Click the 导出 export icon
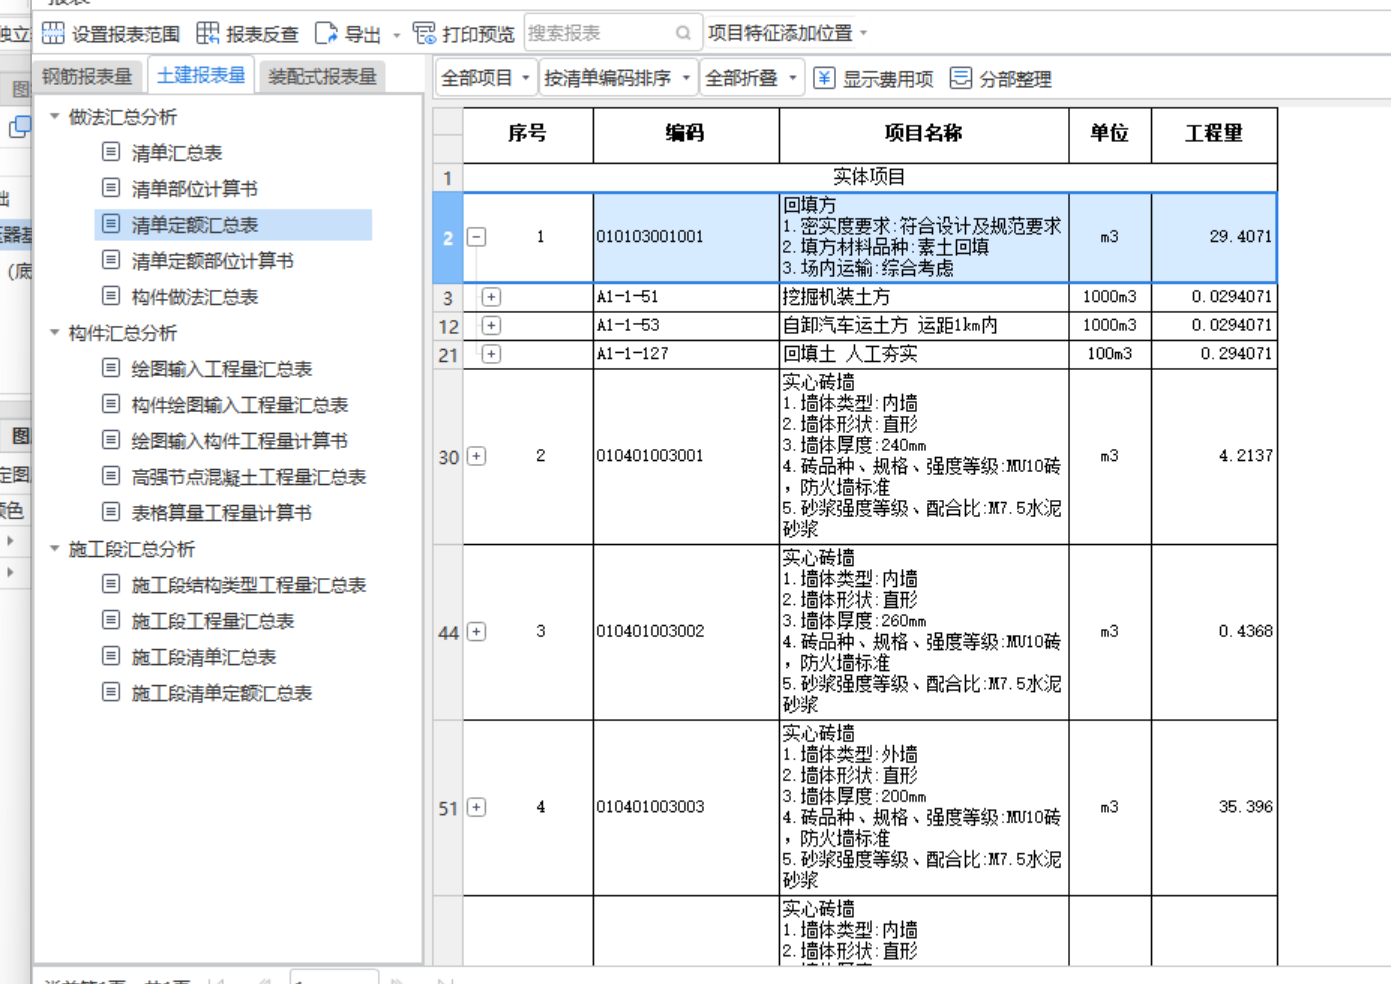The width and height of the screenshot is (1391, 984). point(326,33)
